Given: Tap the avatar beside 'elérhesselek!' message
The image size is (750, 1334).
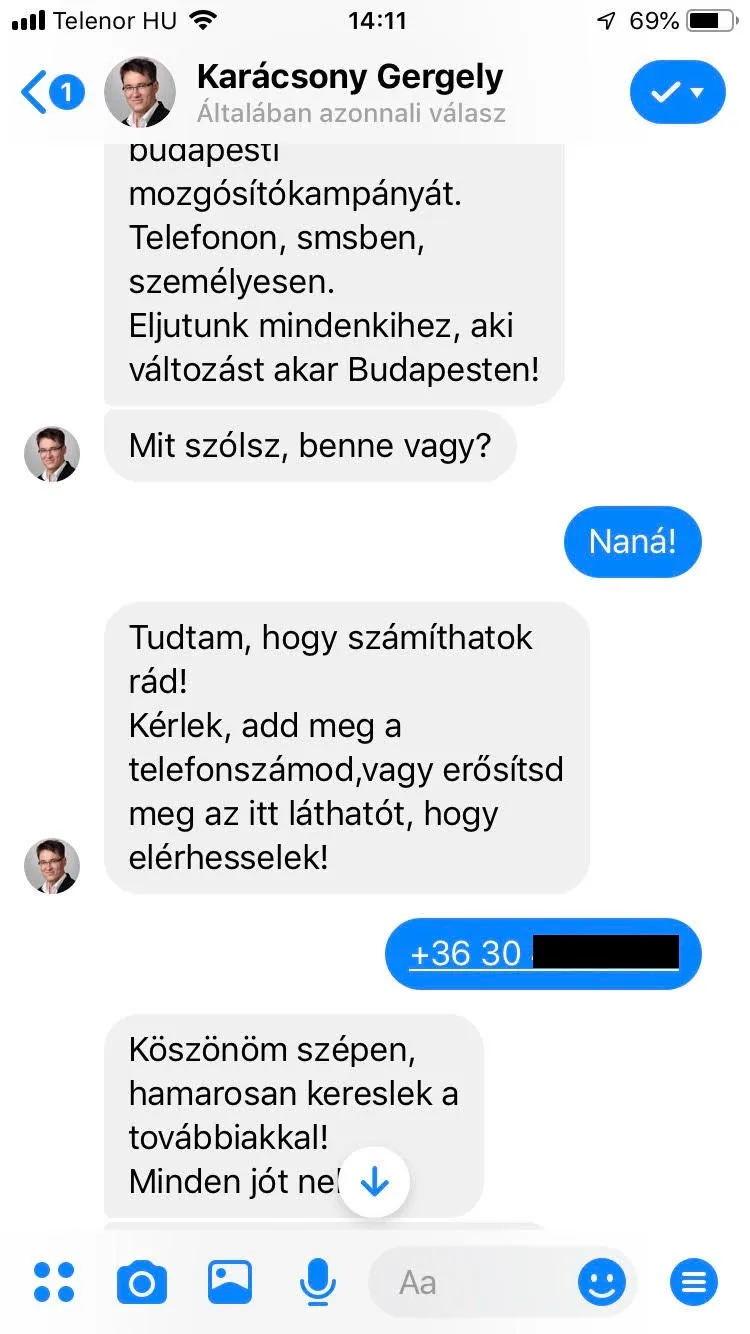Looking at the screenshot, I should tap(52, 866).
